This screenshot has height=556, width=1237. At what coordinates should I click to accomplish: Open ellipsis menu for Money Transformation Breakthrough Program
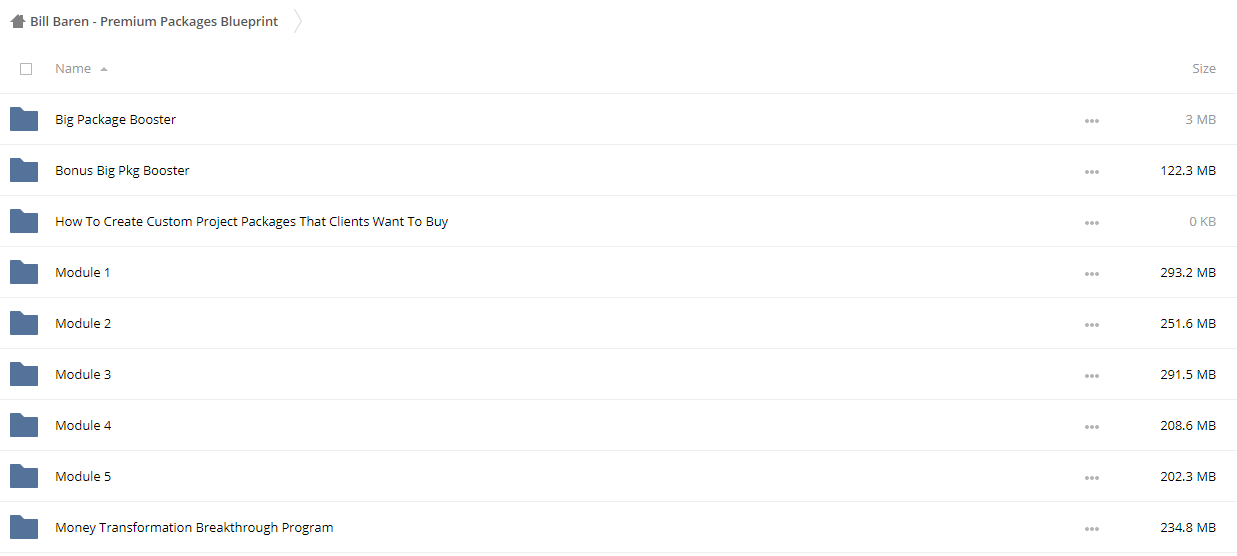click(x=1091, y=529)
